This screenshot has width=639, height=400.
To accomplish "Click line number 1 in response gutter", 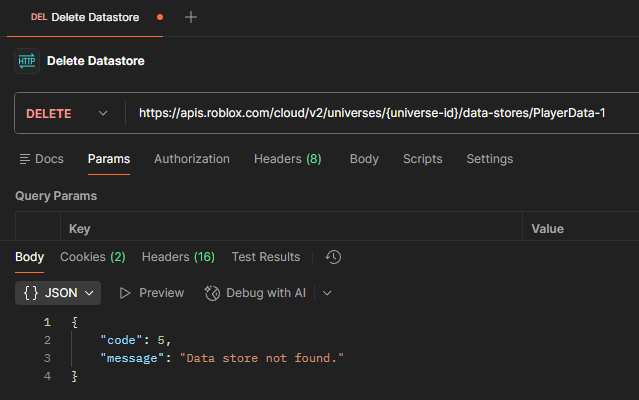I will [47, 322].
